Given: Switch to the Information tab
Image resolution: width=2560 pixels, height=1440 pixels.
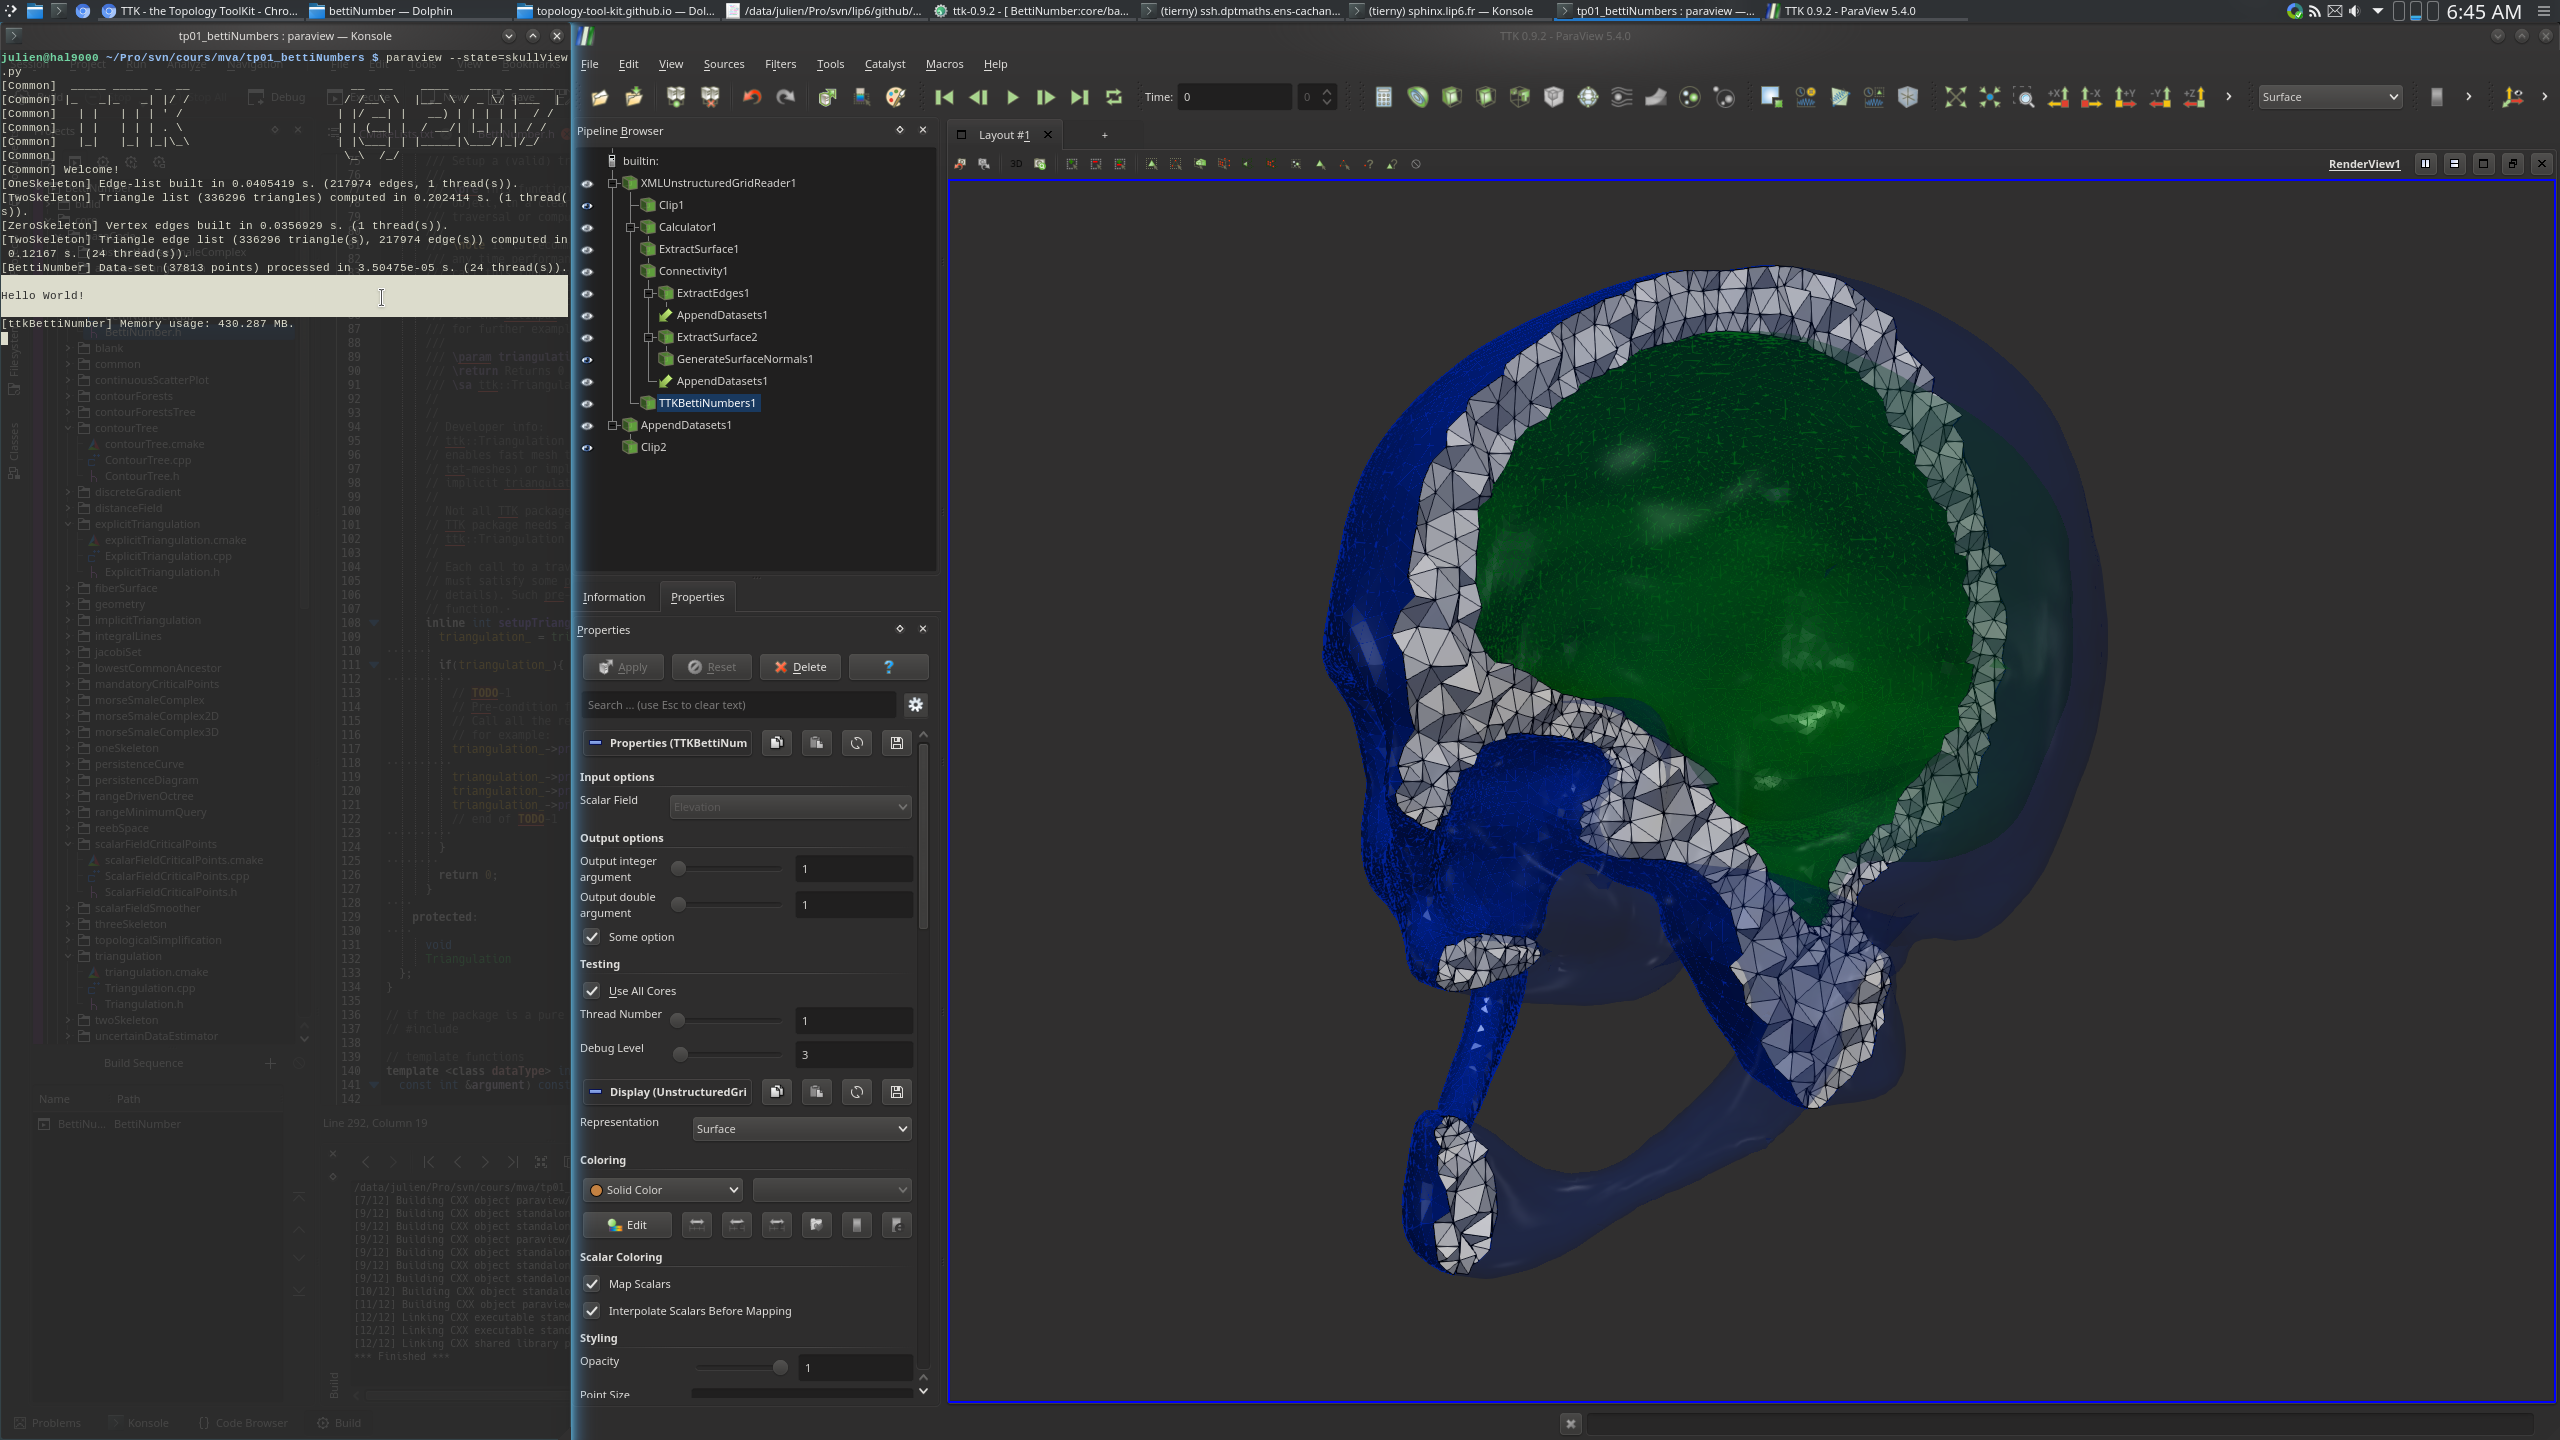Looking at the screenshot, I should pyautogui.click(x=614, y=597).
